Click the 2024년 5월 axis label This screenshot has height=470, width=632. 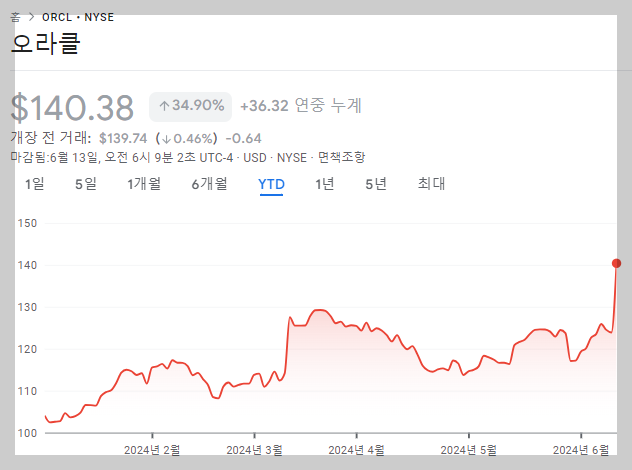point(468,450)
